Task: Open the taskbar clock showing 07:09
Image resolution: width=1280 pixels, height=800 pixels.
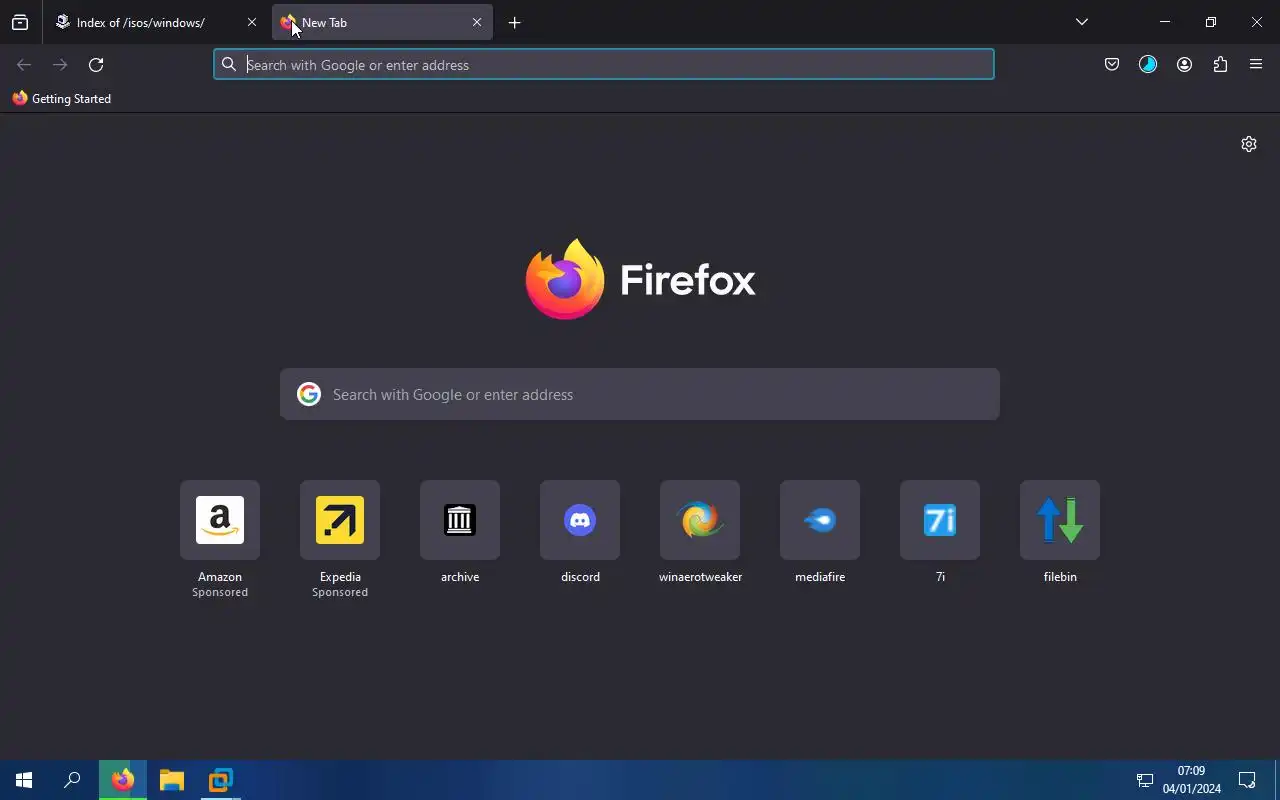Action: coord(1191,780)
